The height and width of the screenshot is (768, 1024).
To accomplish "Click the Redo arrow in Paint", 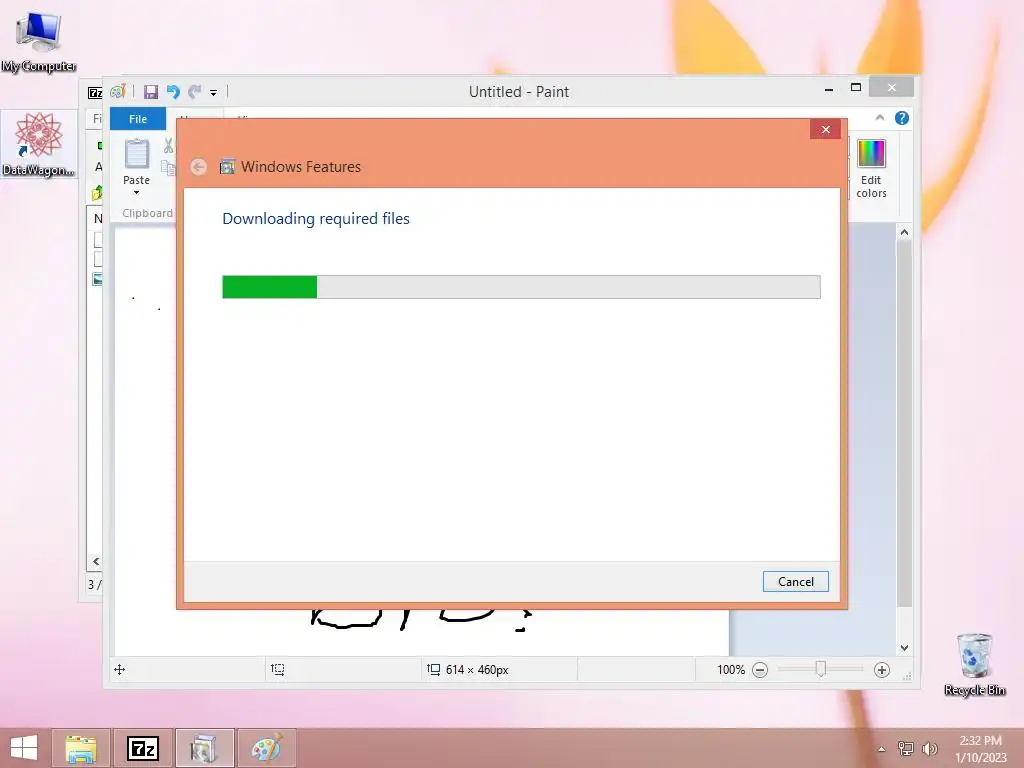I will (x=194, y=92).
